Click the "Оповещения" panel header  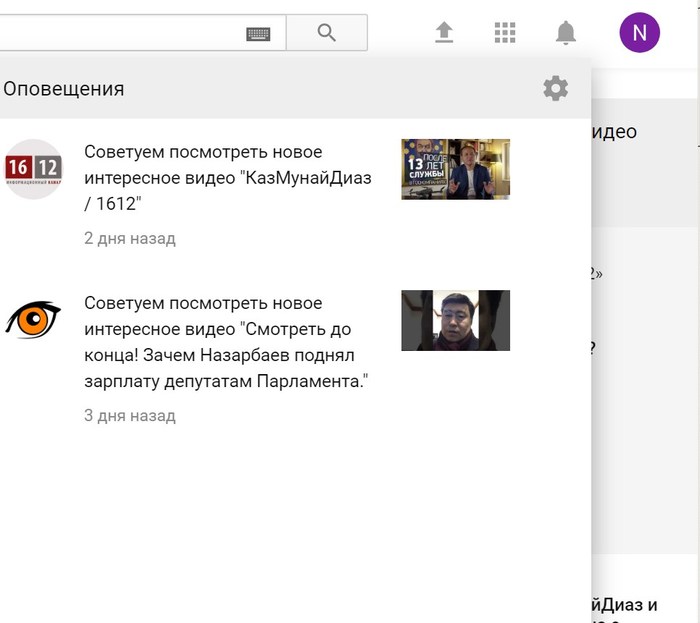pos(64,88)
